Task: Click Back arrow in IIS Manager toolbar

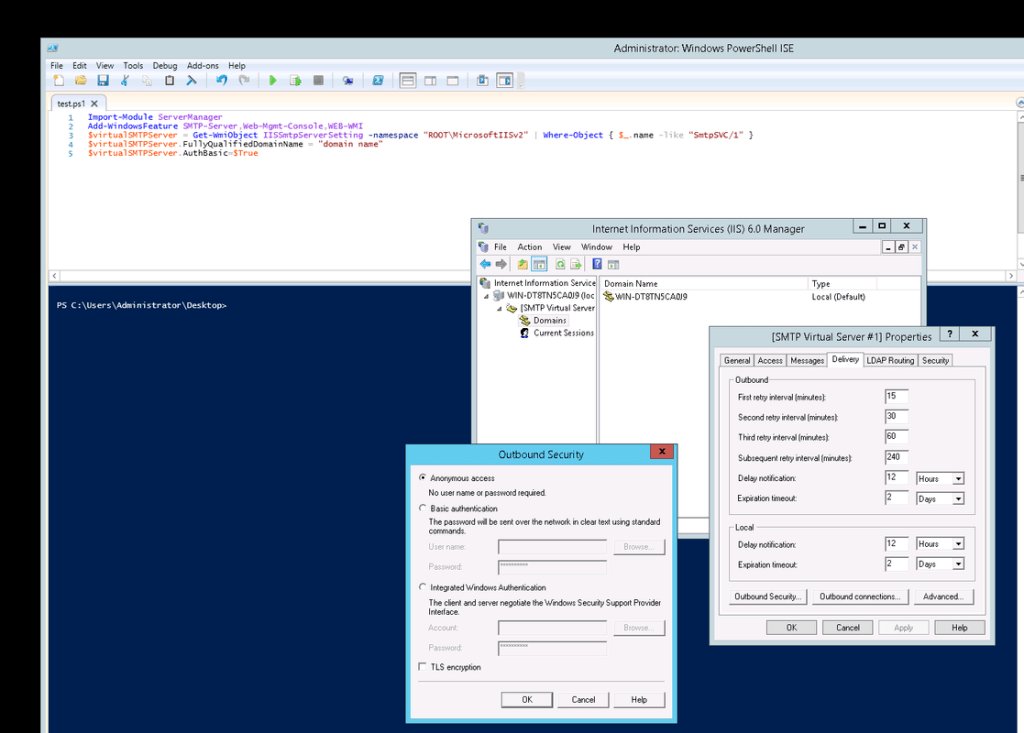Action: [x=485, y=264]
